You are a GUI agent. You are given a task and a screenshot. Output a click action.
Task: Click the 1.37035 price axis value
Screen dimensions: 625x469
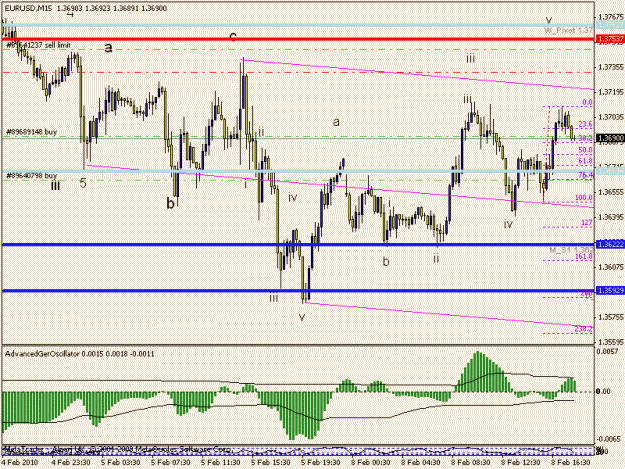611,117
